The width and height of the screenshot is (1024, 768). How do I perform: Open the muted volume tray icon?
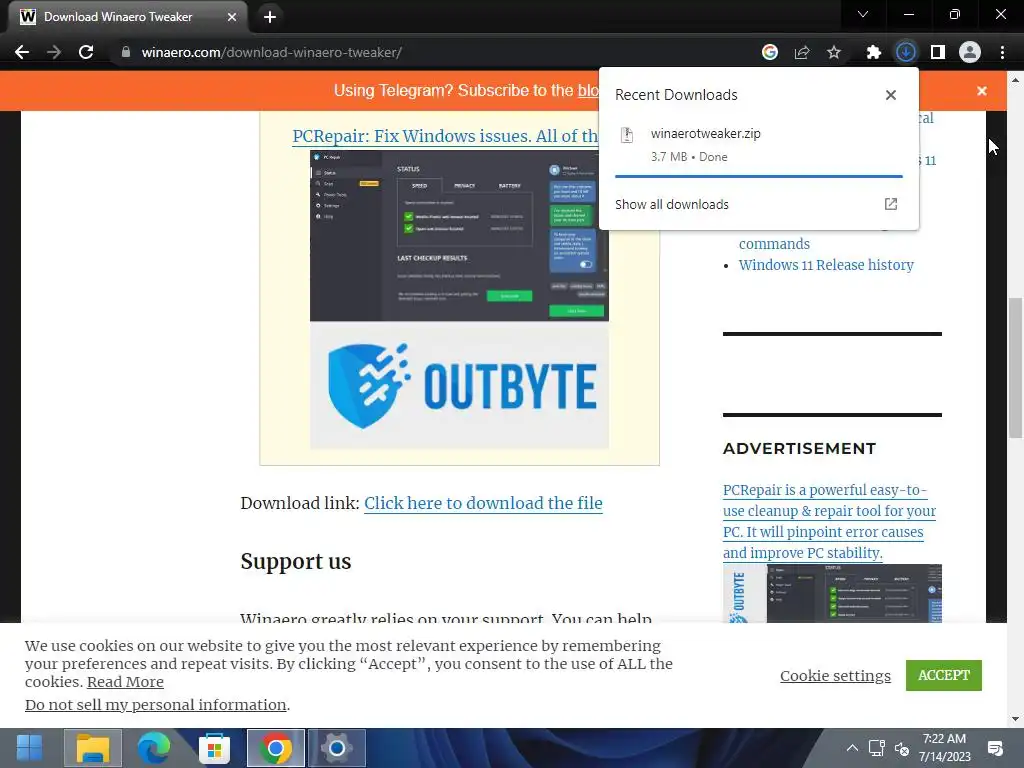click(902, 748)
